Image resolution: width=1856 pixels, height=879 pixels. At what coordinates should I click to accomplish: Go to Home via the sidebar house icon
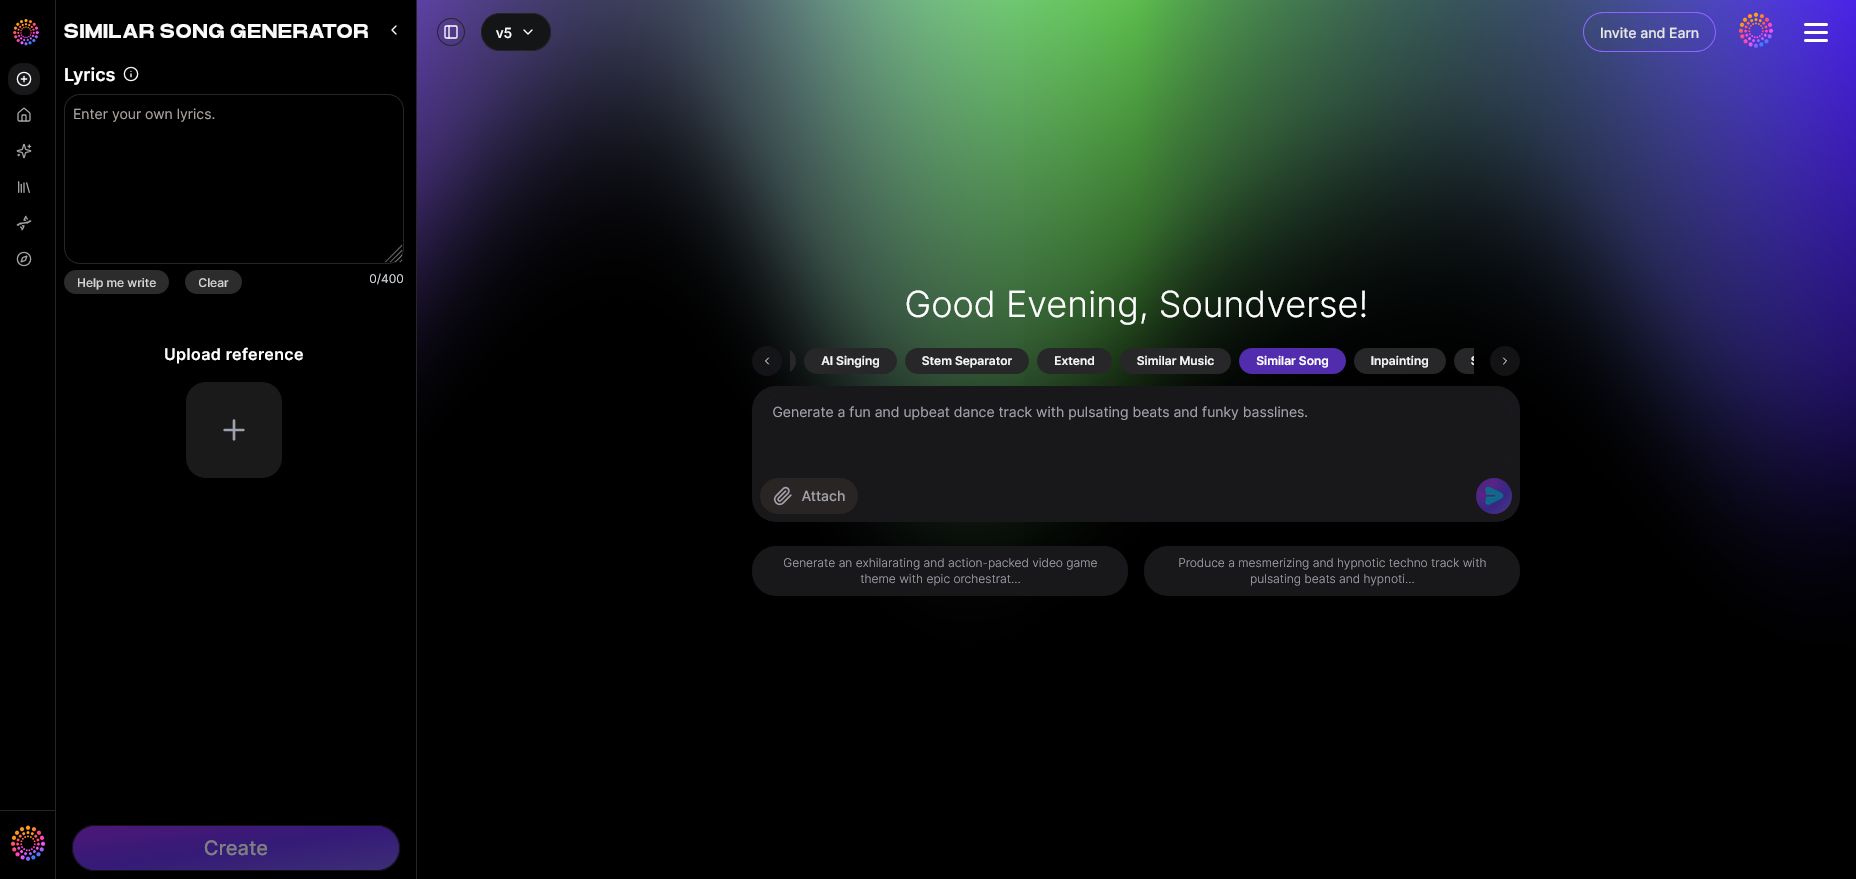(24, 115)
